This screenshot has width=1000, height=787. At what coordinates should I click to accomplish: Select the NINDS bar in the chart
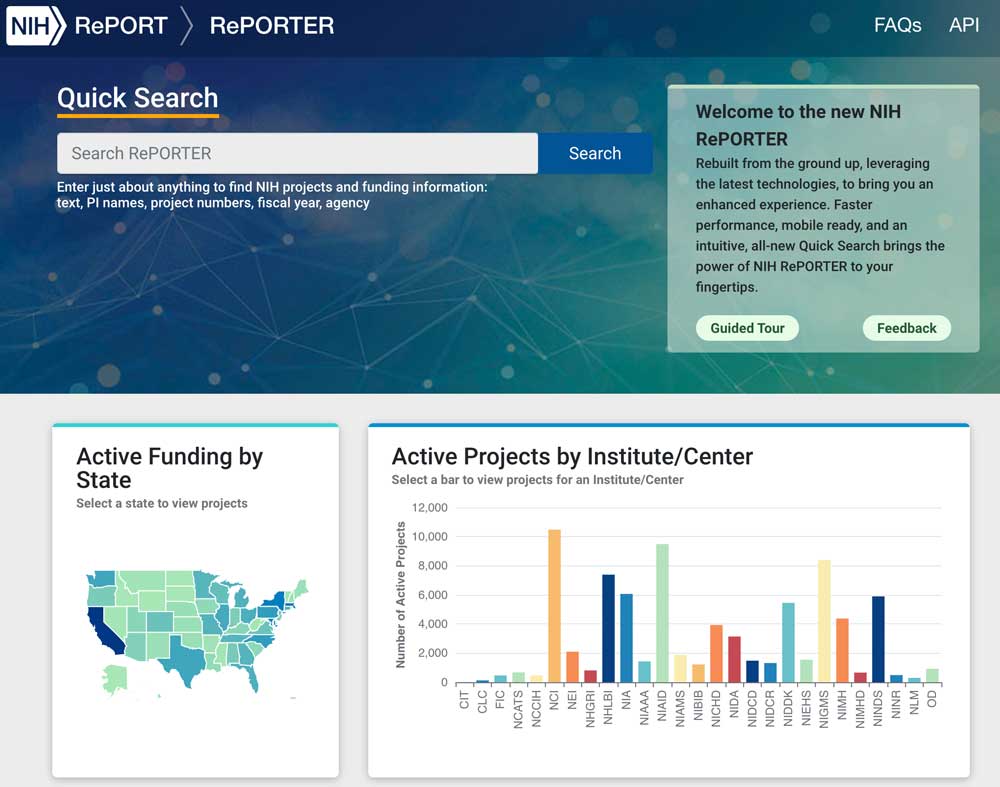click(878, 639)
